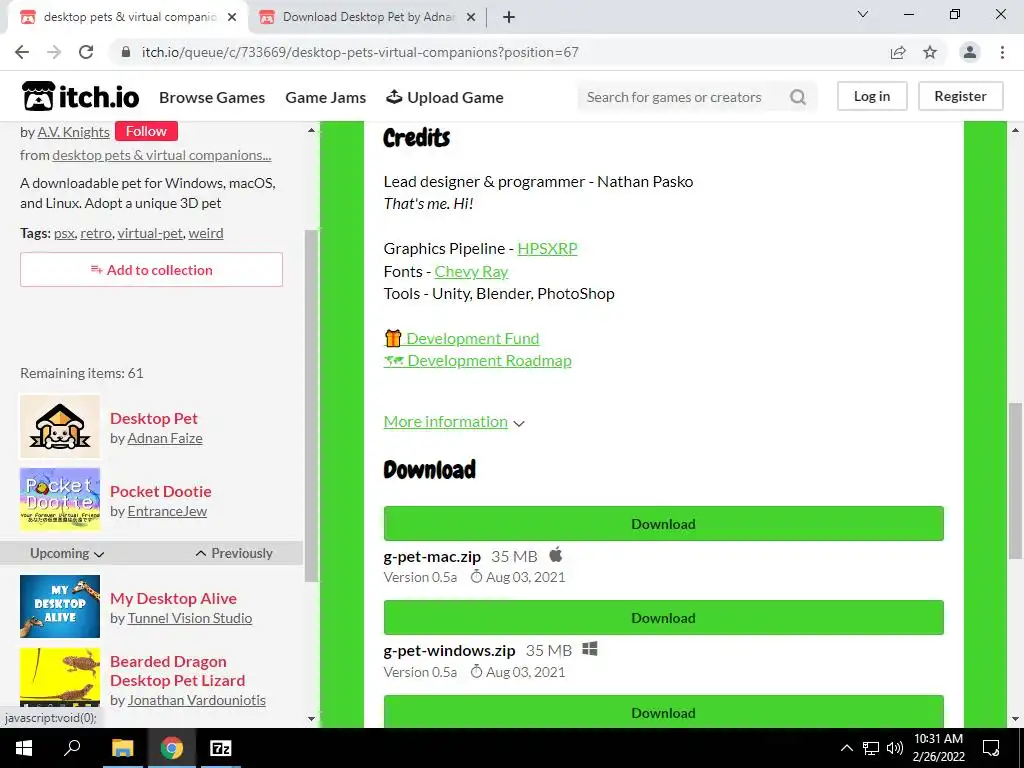1024x768 pixels.
Task: Open the Tunnel Vision Studio author link
Action: click(x=189, y=618)
